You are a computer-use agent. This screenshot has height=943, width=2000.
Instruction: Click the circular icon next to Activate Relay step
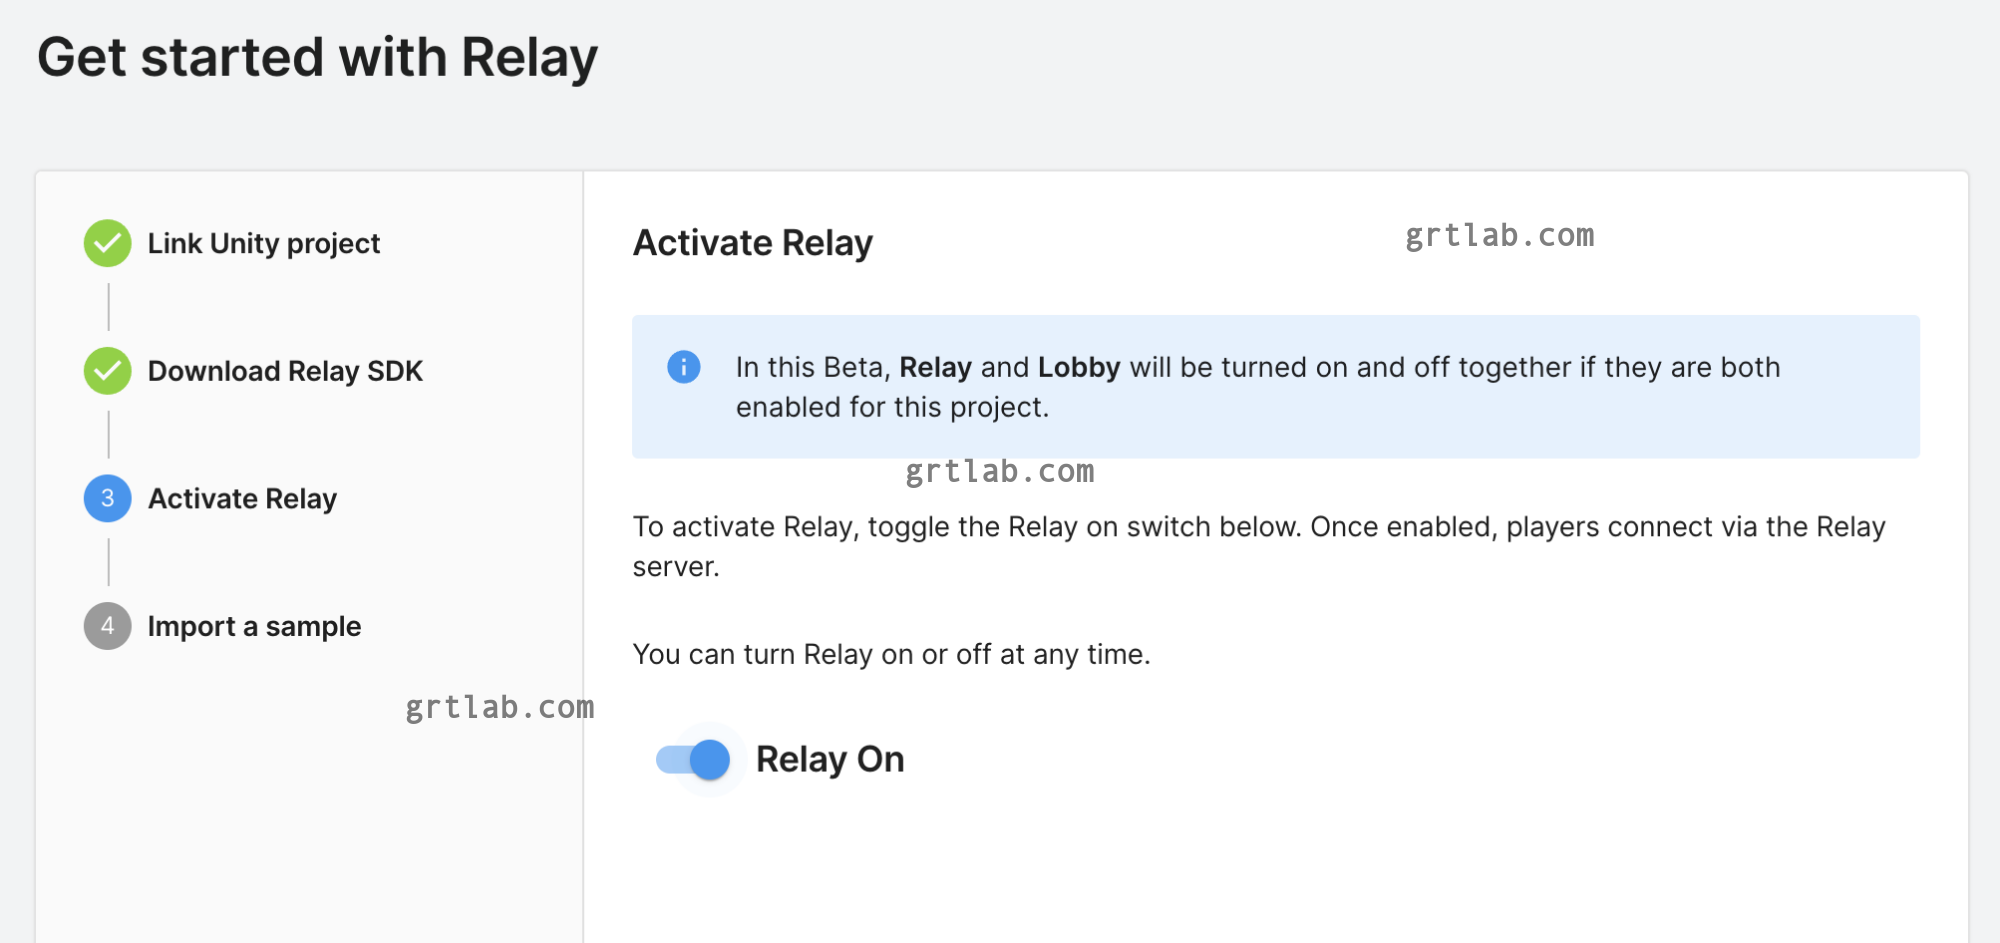point(107,499)
